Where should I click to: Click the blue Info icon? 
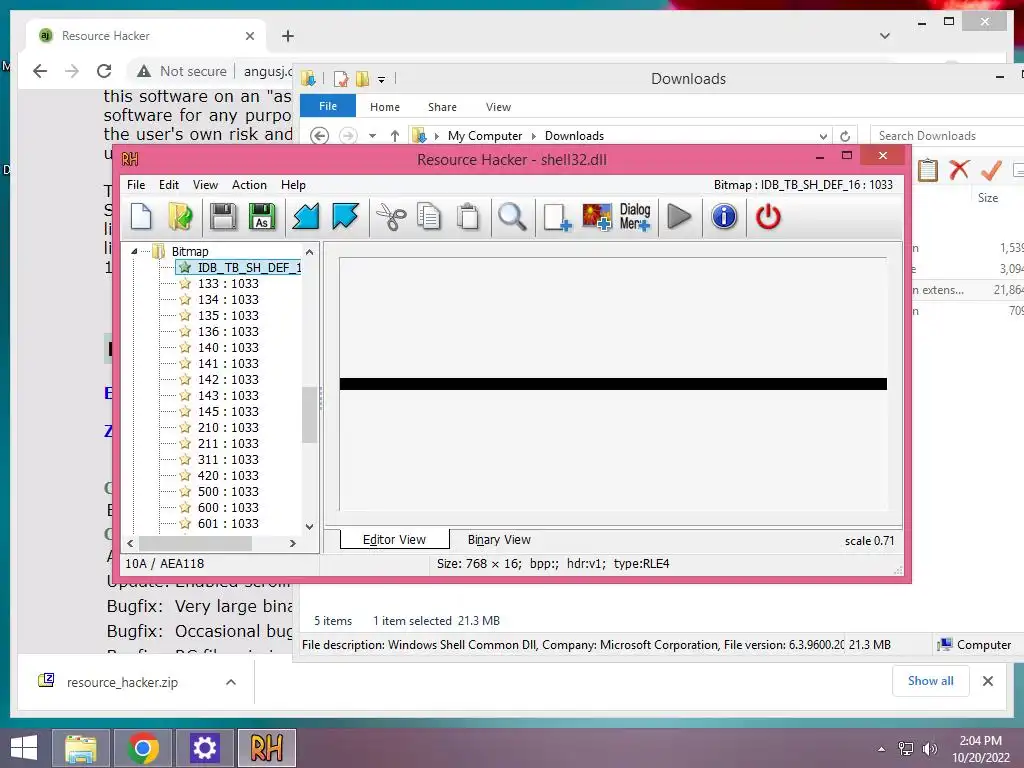click(724, 216)
